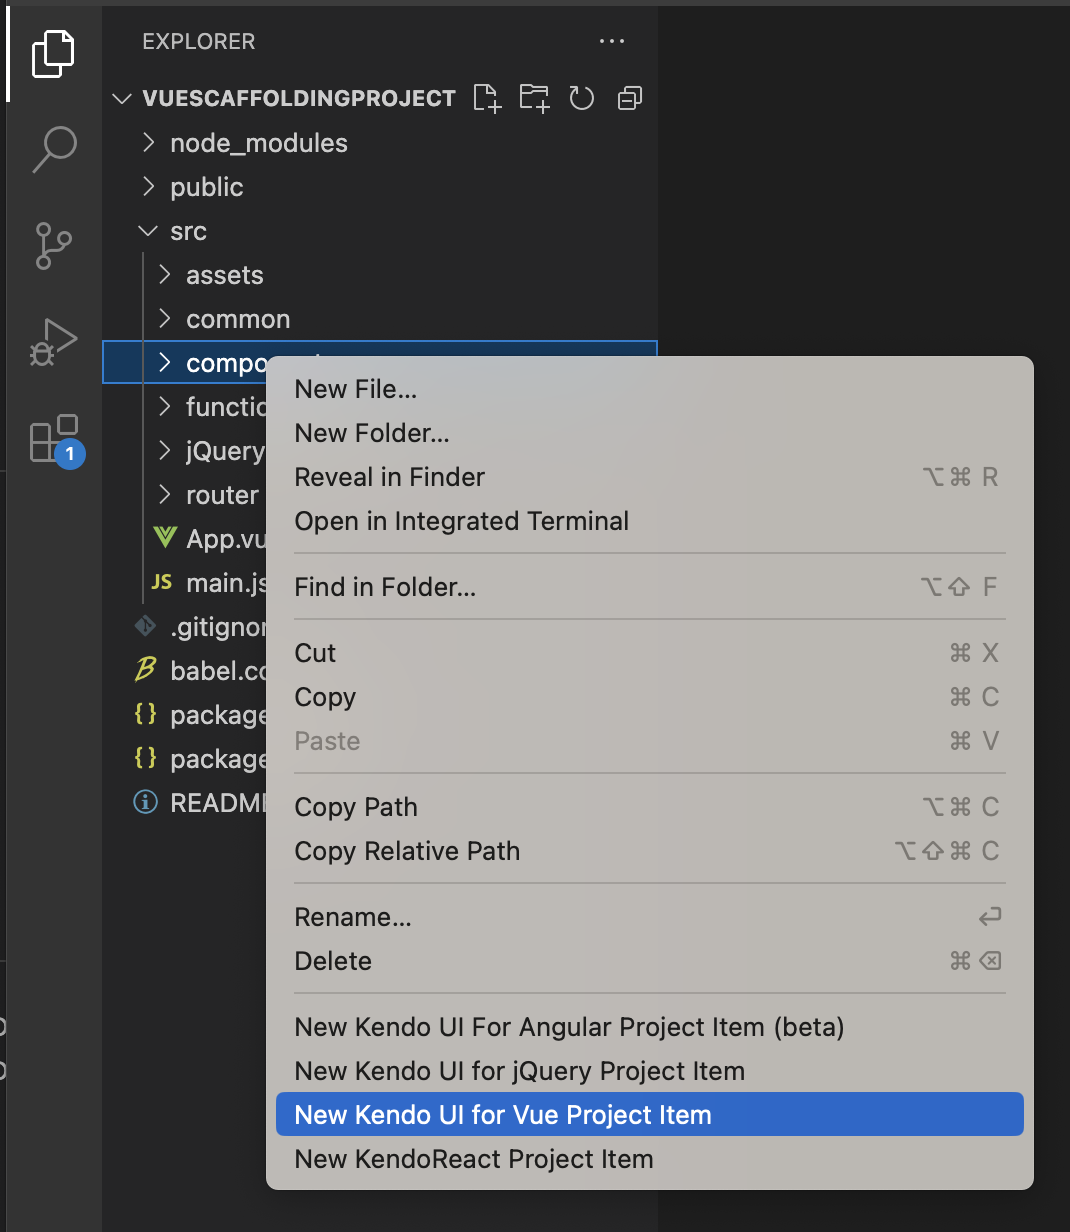This screenshot has height=1232, width=1070.
Task: Click the Refresh Explorer icon
Action: click(x=581, y=97)
